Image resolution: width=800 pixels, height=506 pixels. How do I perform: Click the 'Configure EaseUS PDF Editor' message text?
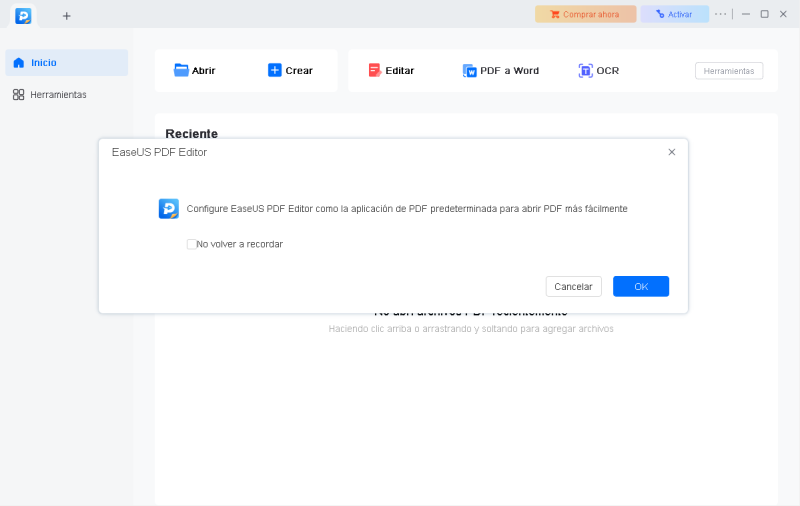coord(407,209)
